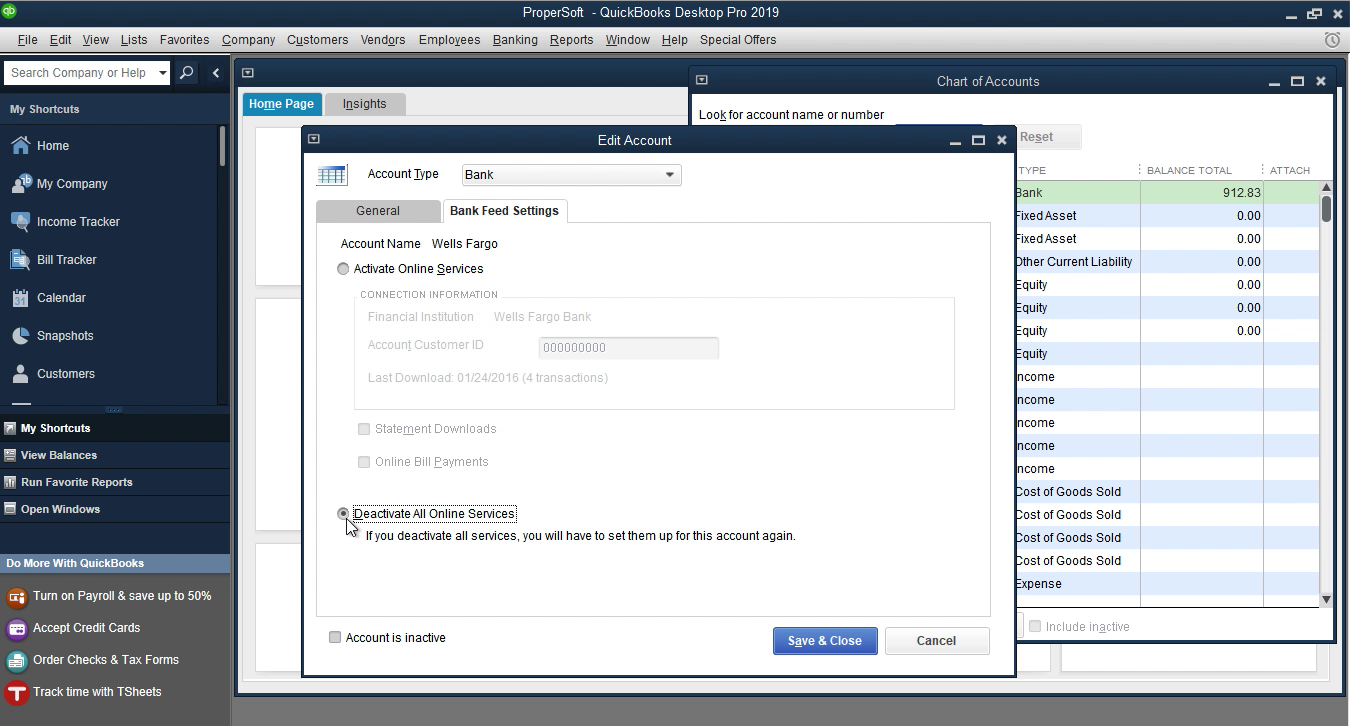This screenshot has height=726, width=1350.
Task: Click Order Checks & Tax Forms icon
Action: [x=16, y=661]
